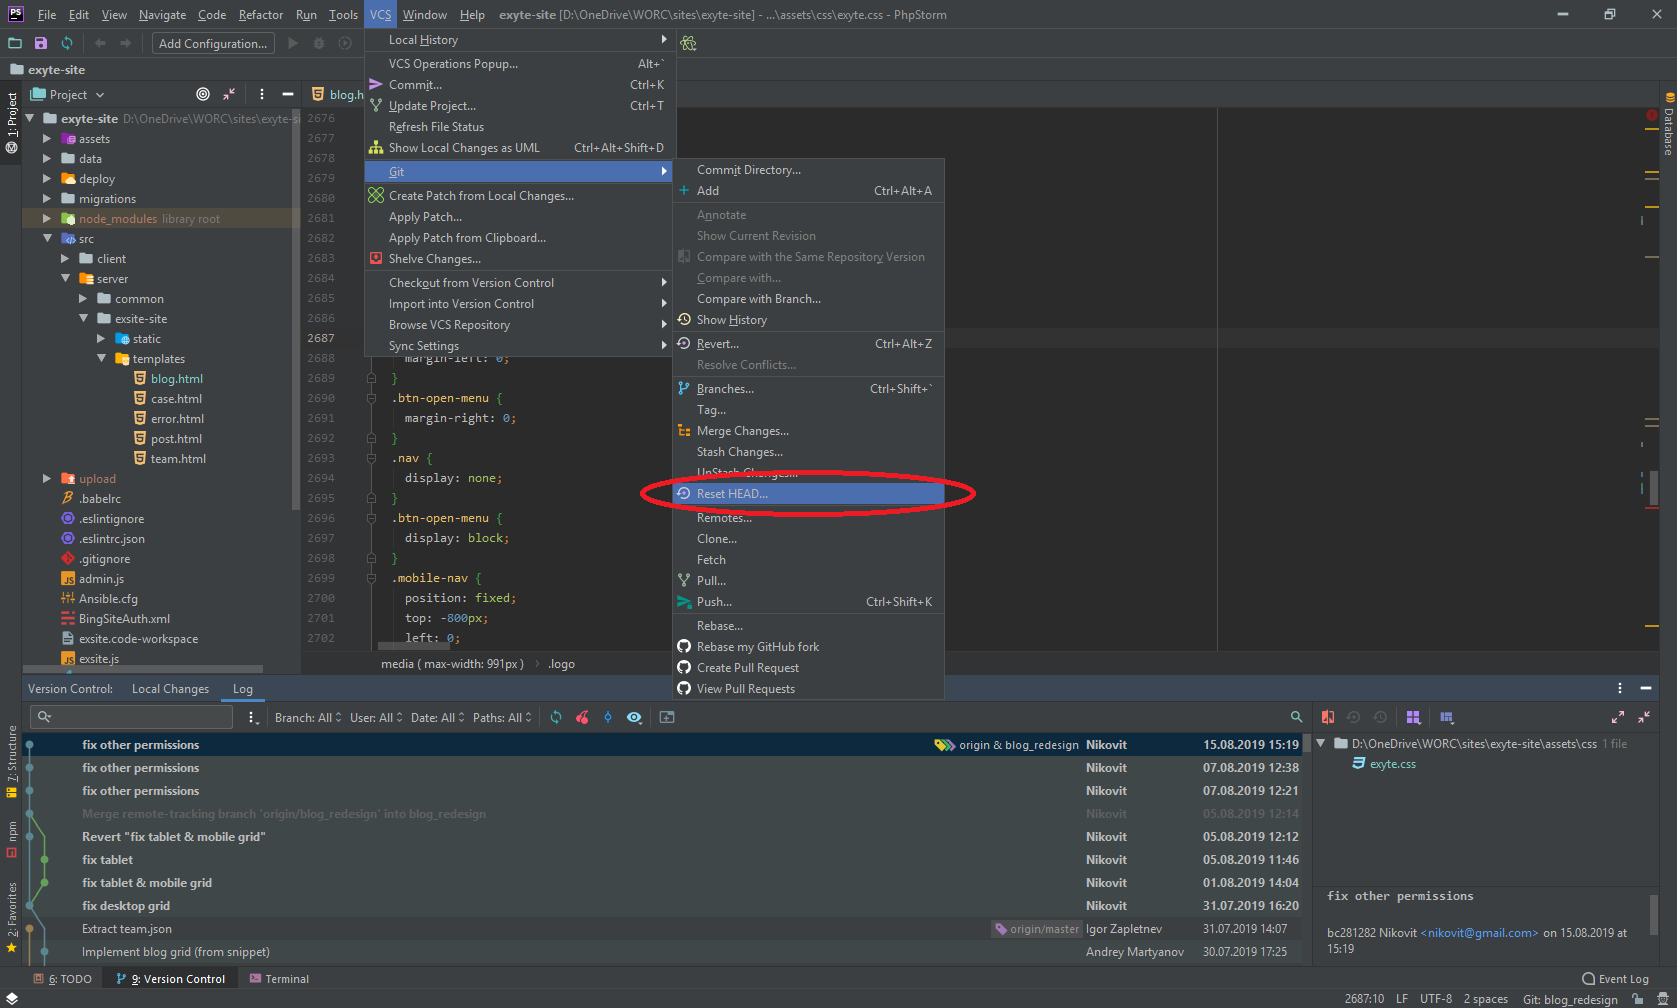Click the project tree vertical scrollbar

point(295,310)
